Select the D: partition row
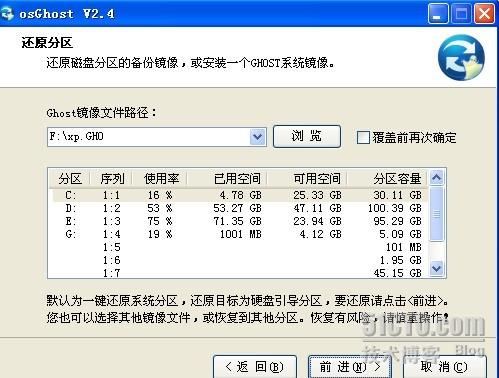Screen dimensions: 499x378 pyautogui.click(x=238, y=208)
